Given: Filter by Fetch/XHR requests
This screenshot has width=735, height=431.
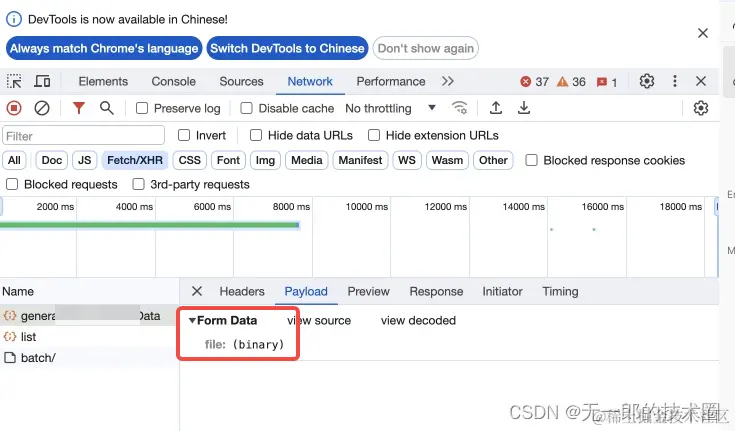Looking at the screenshot, I should click(135, 160).
